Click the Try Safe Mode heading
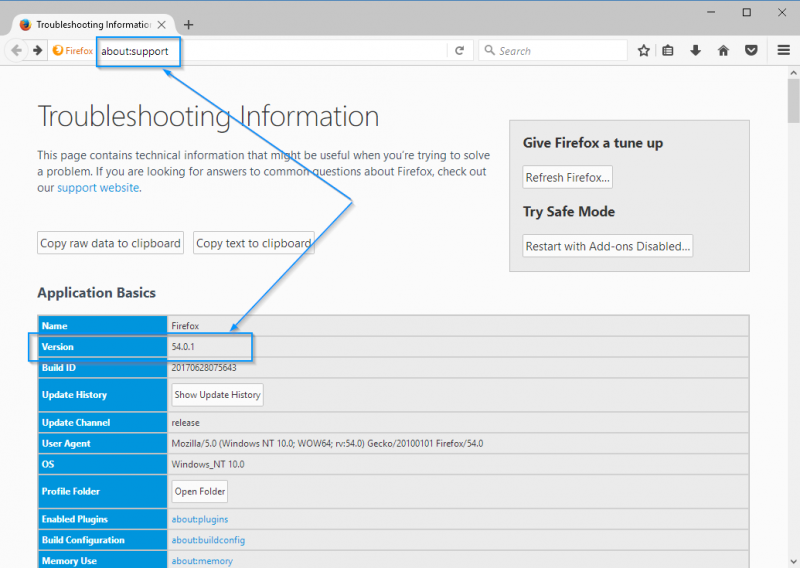 click(x=569, y=212)
